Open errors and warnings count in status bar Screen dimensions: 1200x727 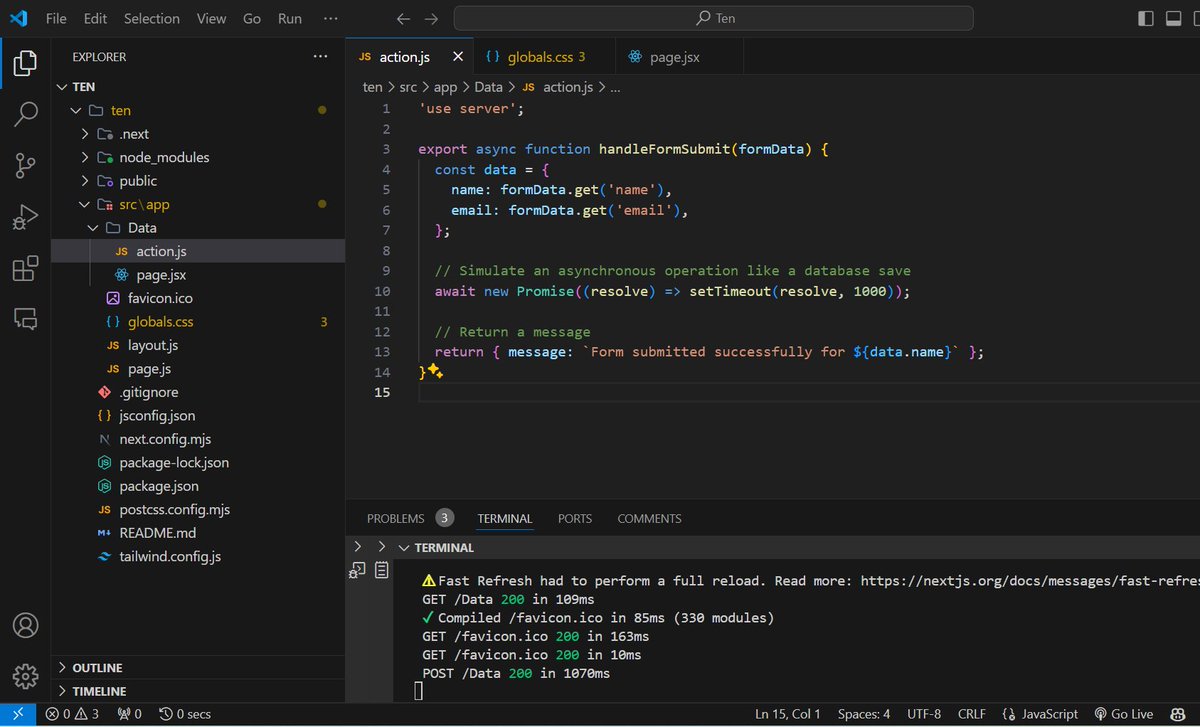point(72,714)
